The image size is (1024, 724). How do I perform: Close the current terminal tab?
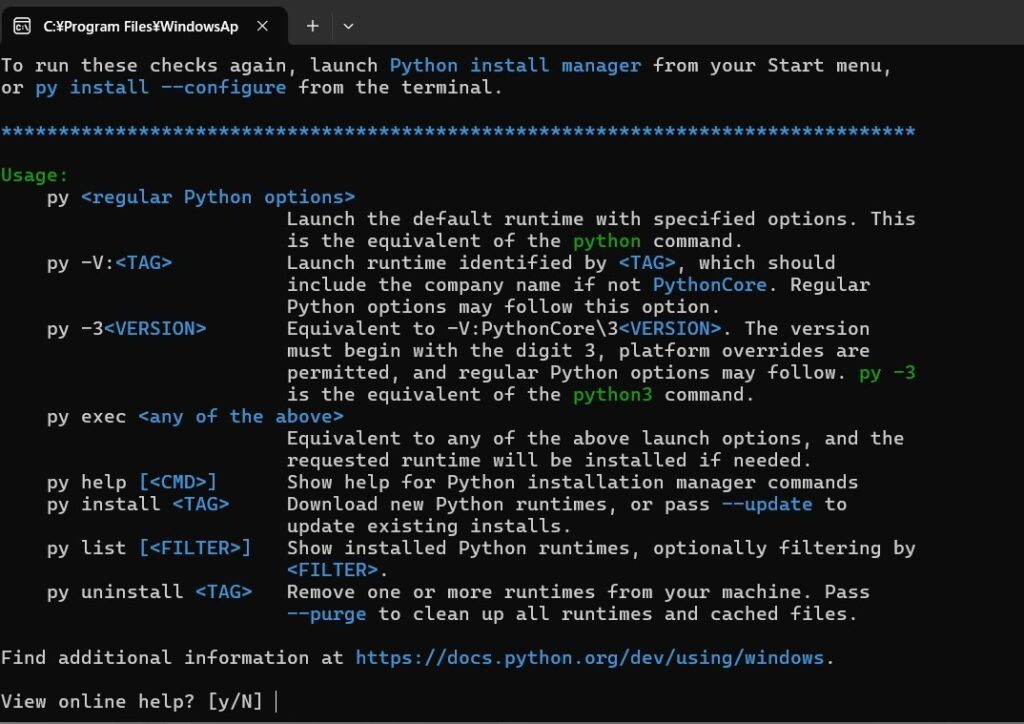(x=263, y=27)
